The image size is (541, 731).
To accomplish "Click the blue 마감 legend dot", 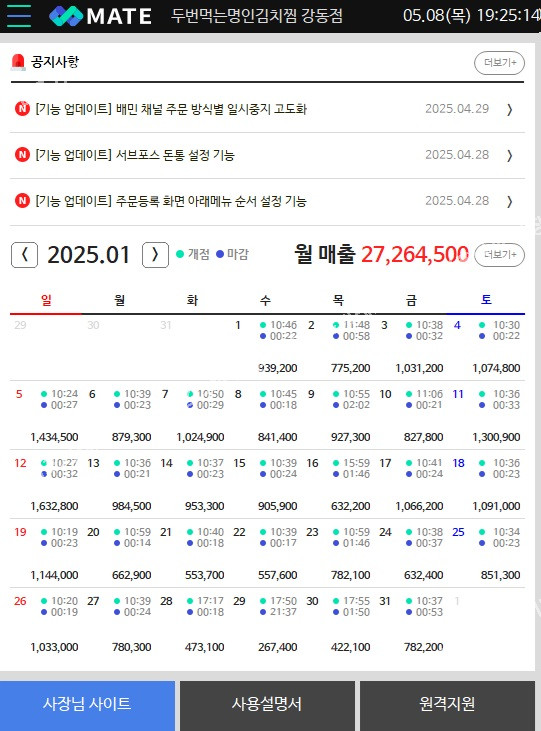I will (220, 254).
